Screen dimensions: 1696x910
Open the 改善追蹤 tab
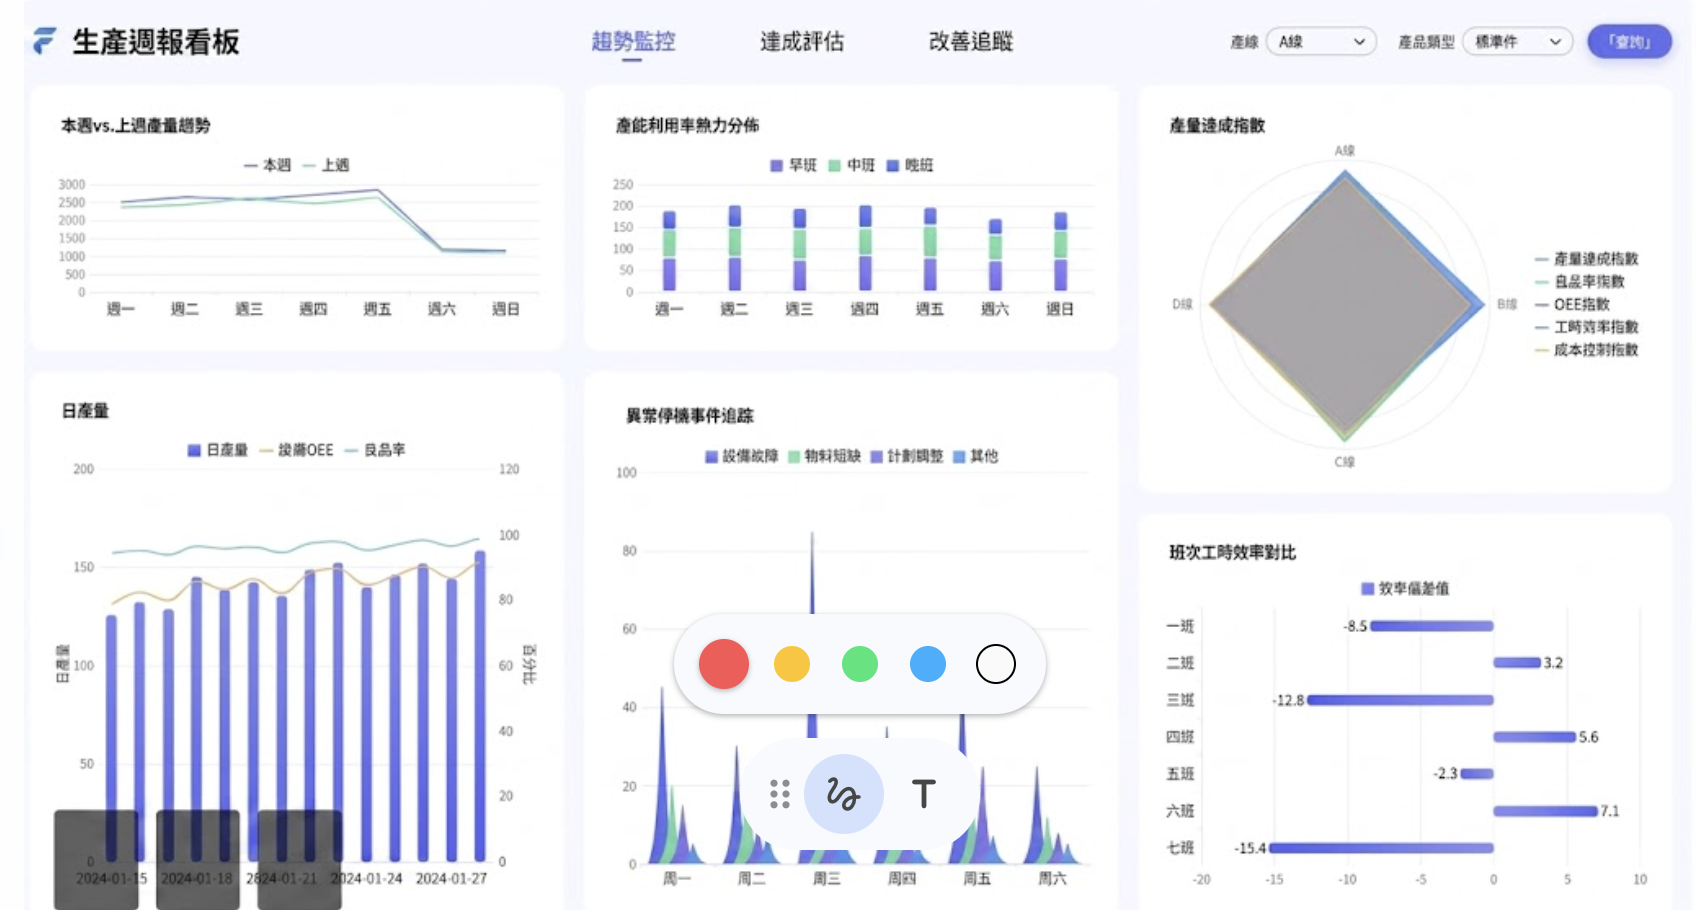pos(971,42)
